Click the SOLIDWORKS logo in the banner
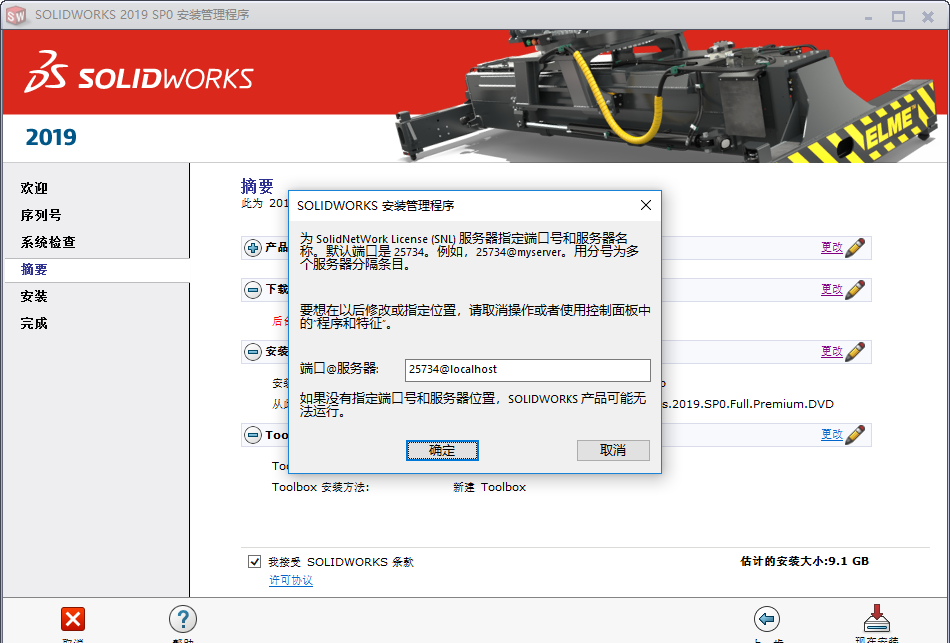Screen dimensions: 950x643 (139, 72)
